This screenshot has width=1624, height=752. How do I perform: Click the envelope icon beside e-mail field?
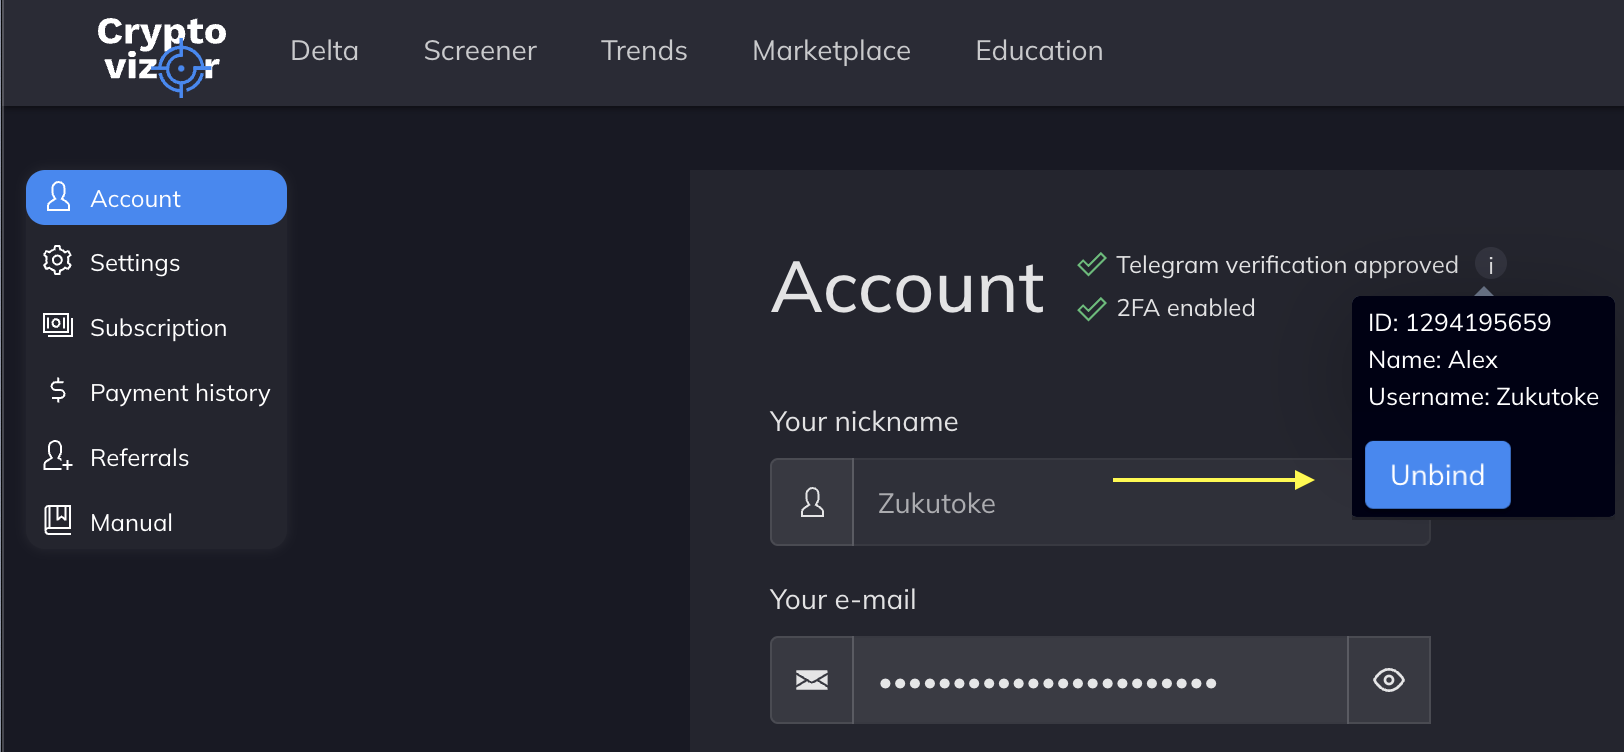(x=811, y=680)
